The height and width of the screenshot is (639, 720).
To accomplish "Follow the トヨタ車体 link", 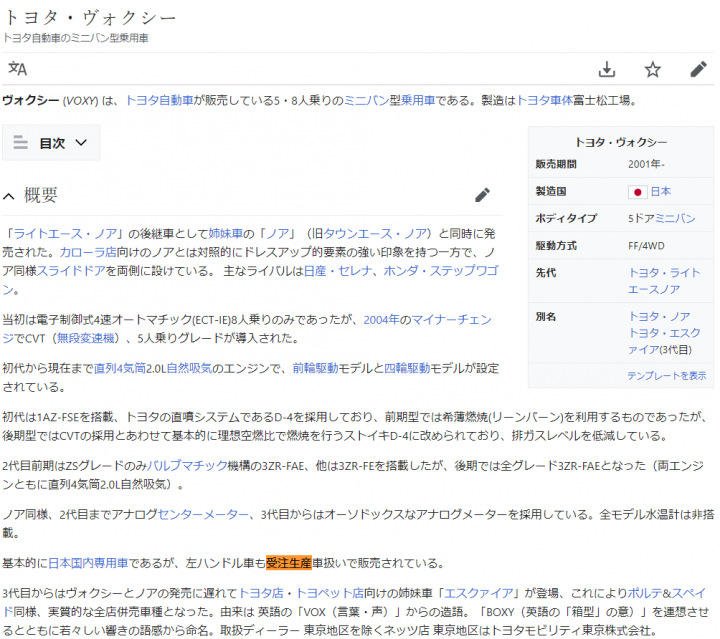I will click(545, 100).
